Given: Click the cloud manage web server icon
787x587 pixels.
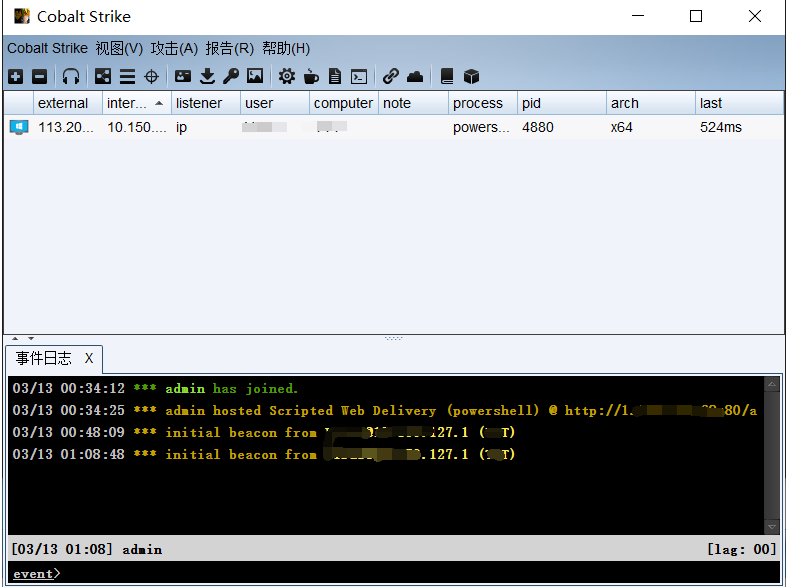Looking at the screenshot, I should (x=415, y=77).
